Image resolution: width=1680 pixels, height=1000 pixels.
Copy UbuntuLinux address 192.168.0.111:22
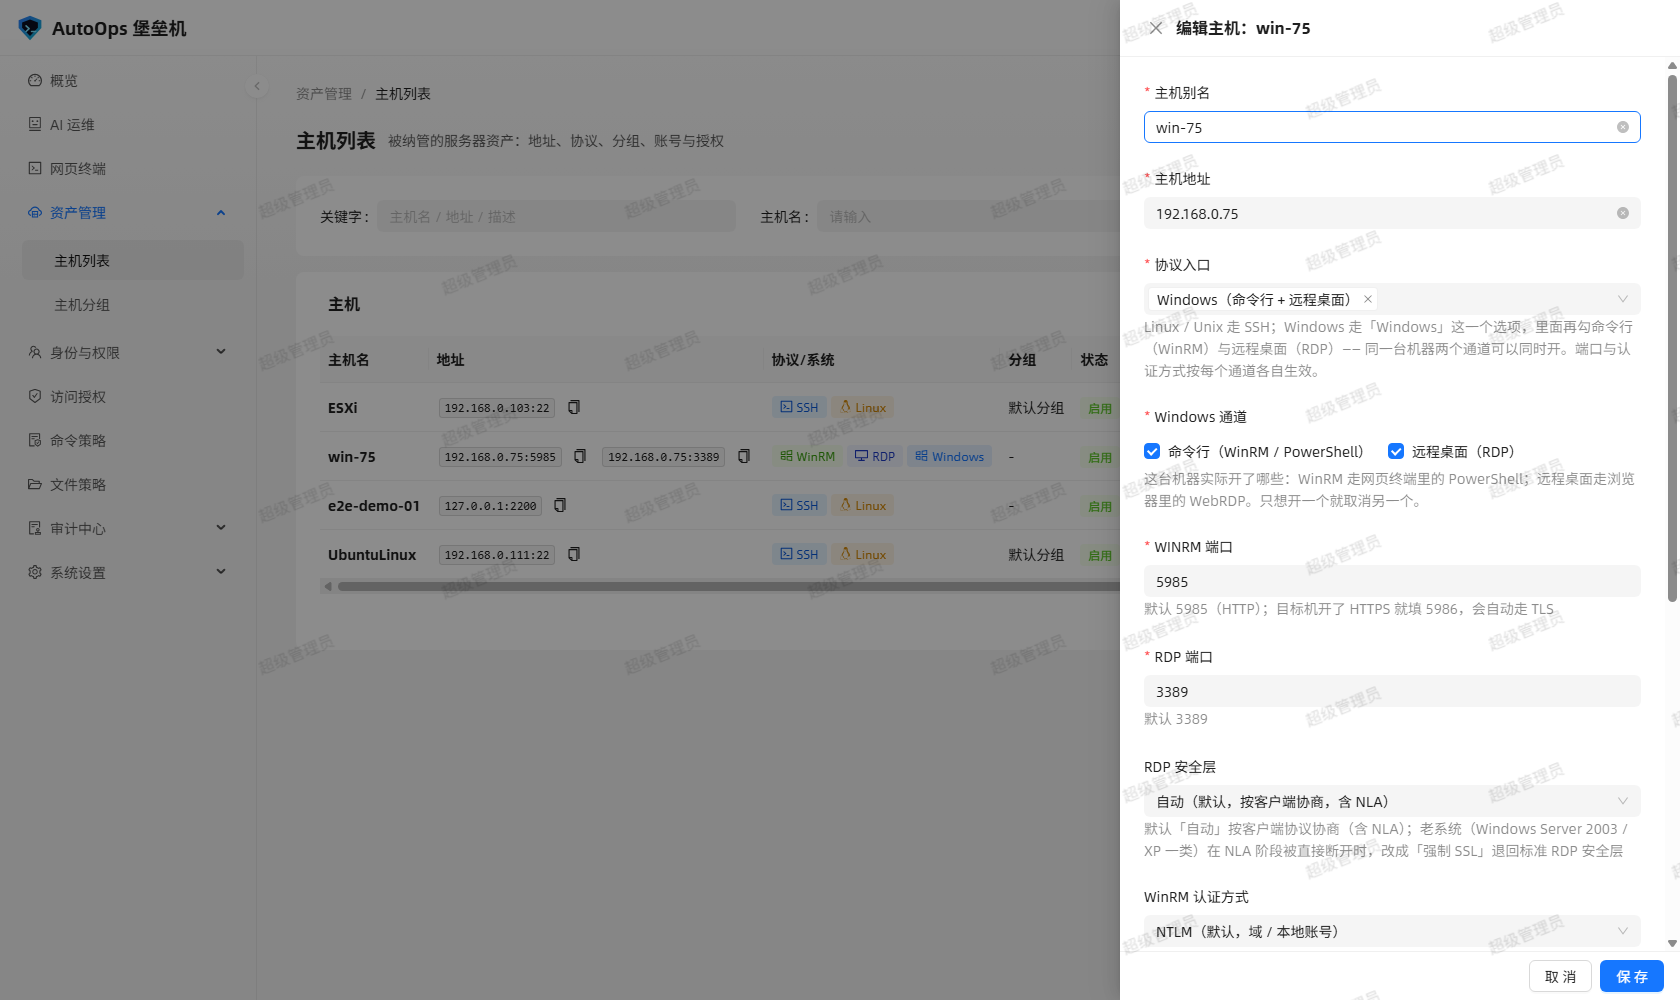(x=574, y=554)
